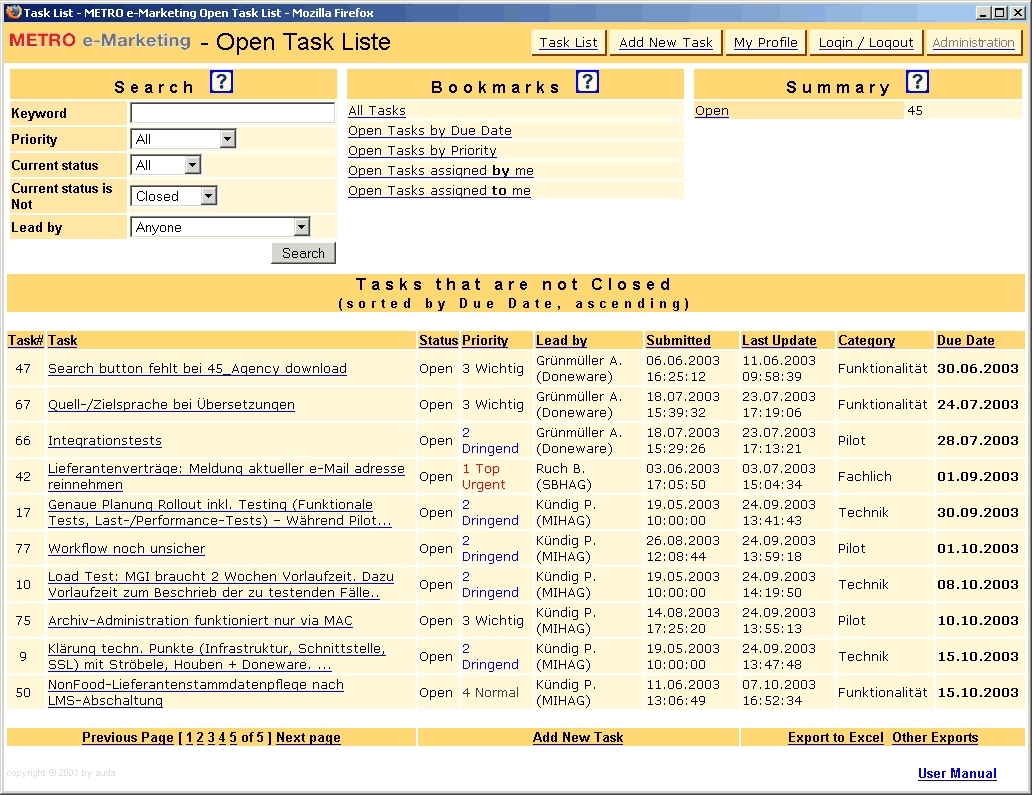This screenshot has width=1032, height=795.
Task: Open the Priority dropdown
Action: (184, 139)
